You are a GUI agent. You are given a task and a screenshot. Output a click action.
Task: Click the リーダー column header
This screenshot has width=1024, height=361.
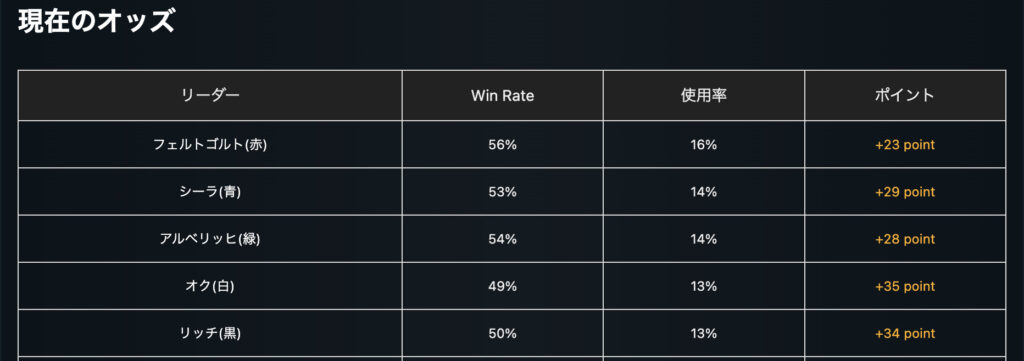click(210, 95)
